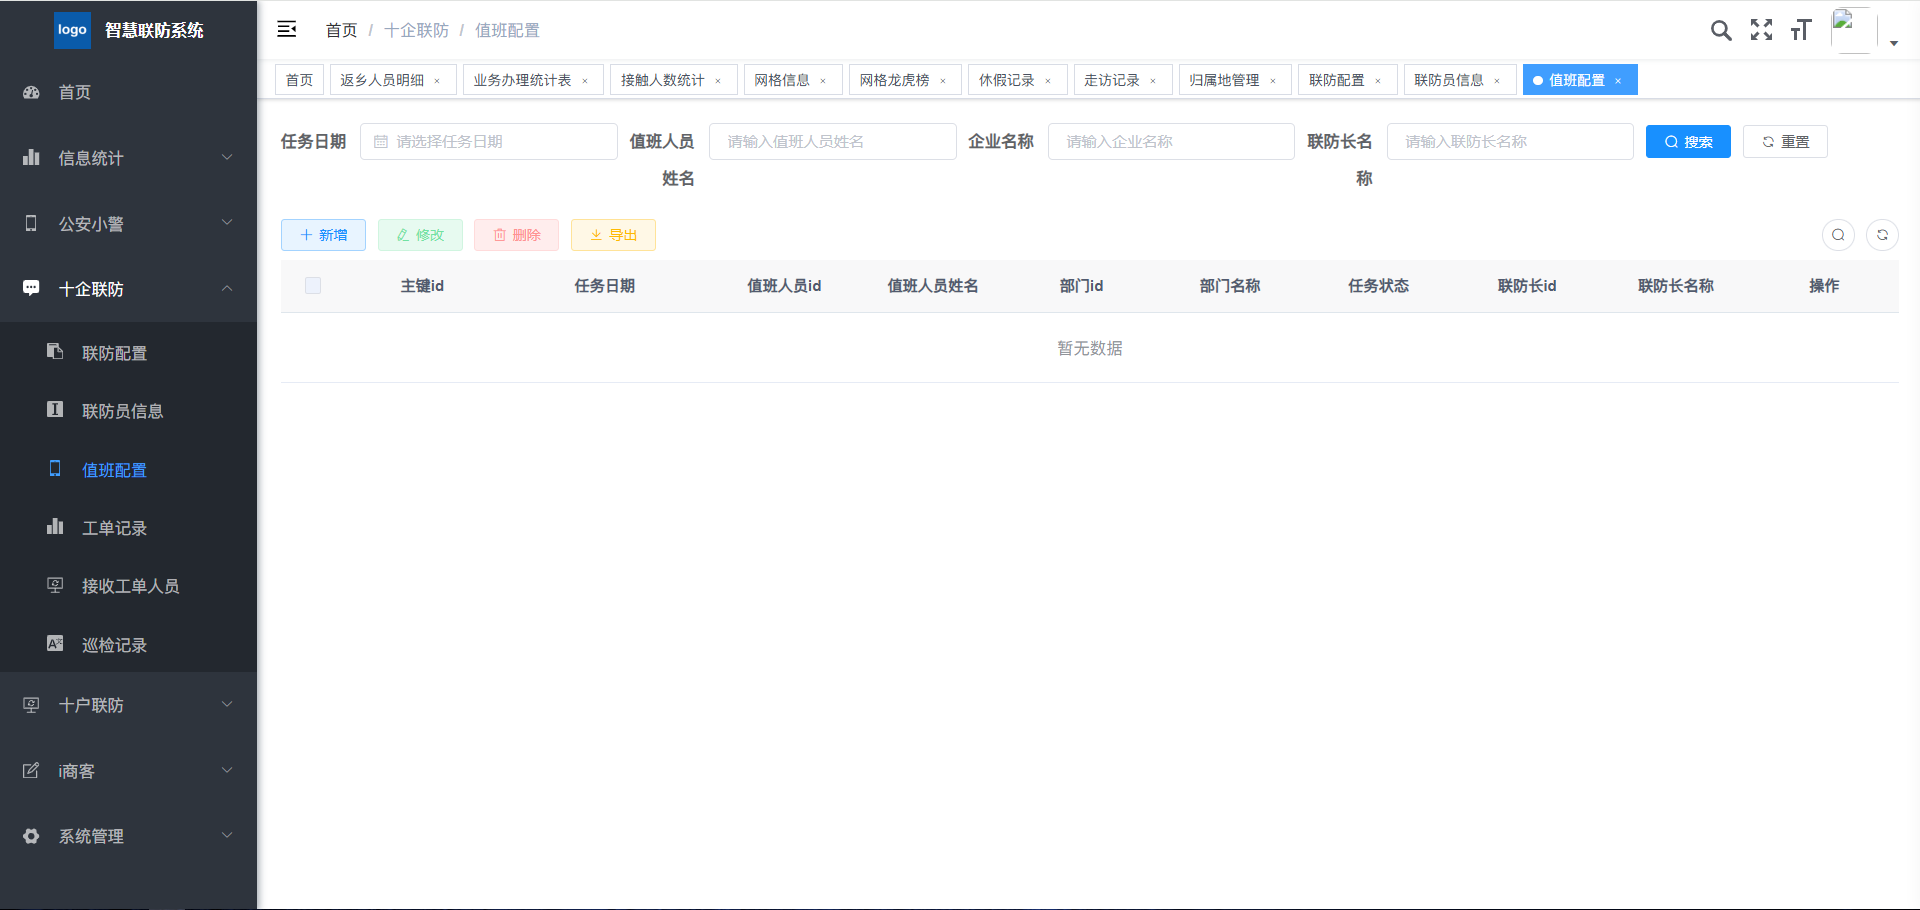Expand the 系统管理 menu chevron
1920x910 pixels.
coord(227,835)
